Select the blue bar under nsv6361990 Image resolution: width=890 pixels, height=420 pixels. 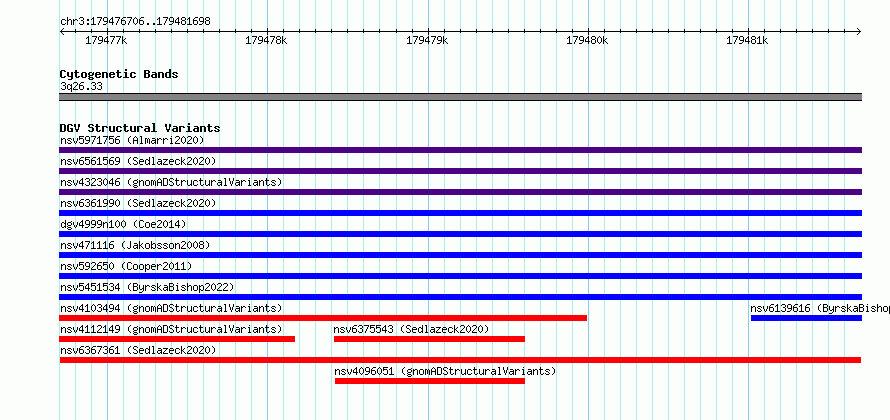[x=460, y=213]
